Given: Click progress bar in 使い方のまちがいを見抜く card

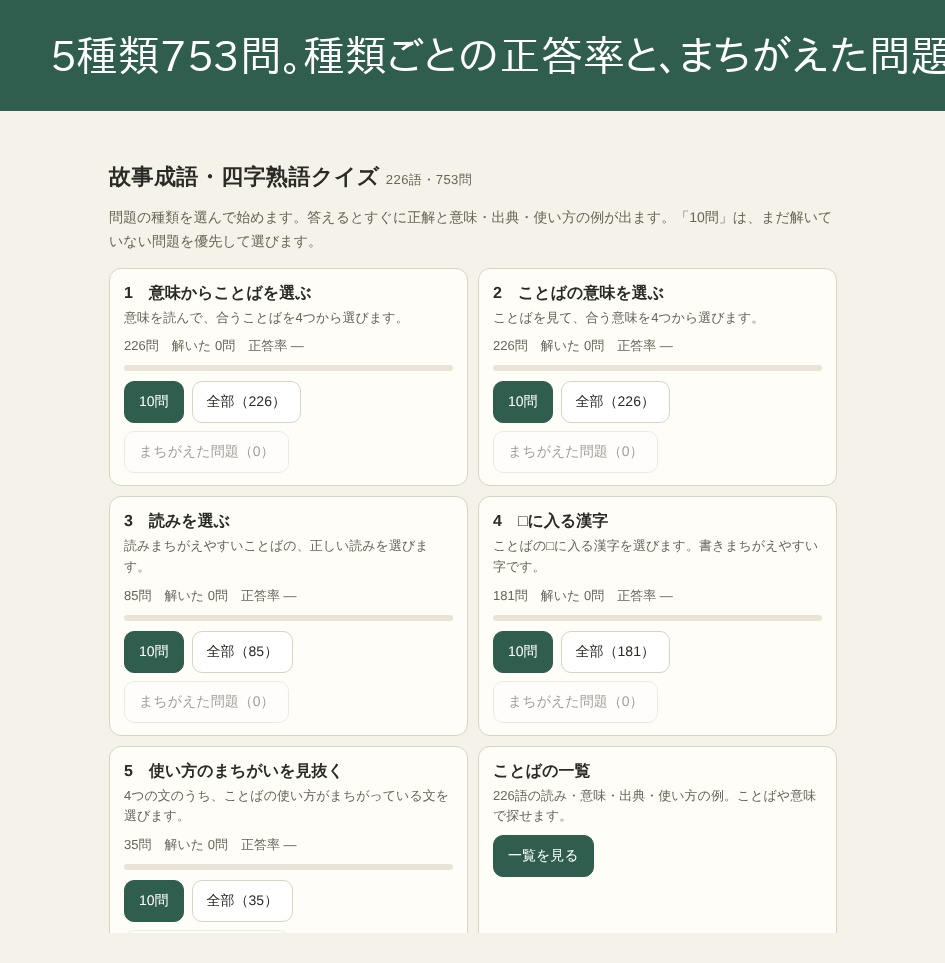Looking at the screenshot, I should point(289,867).
